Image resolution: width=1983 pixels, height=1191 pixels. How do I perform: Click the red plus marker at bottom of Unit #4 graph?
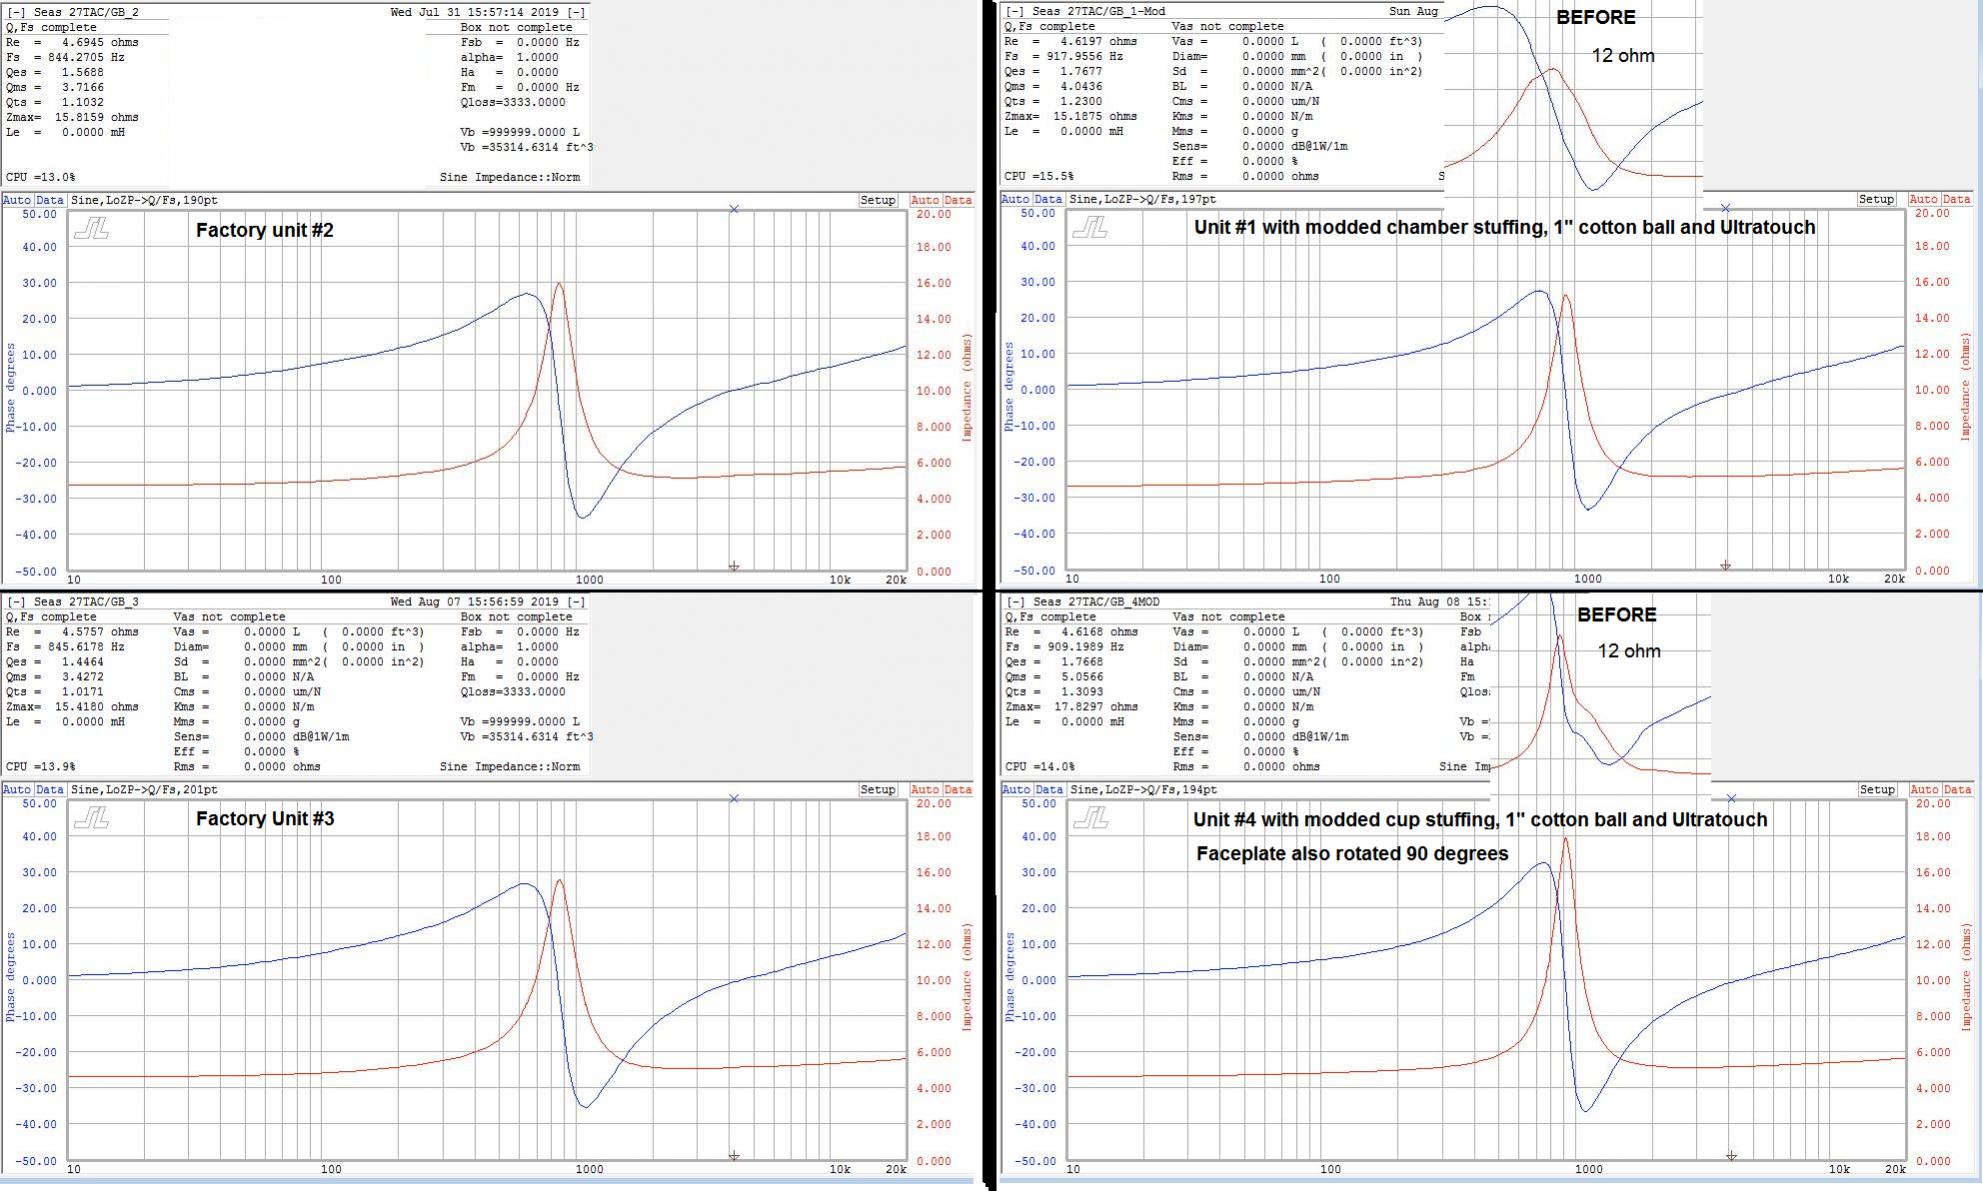pos(1731,1155)
